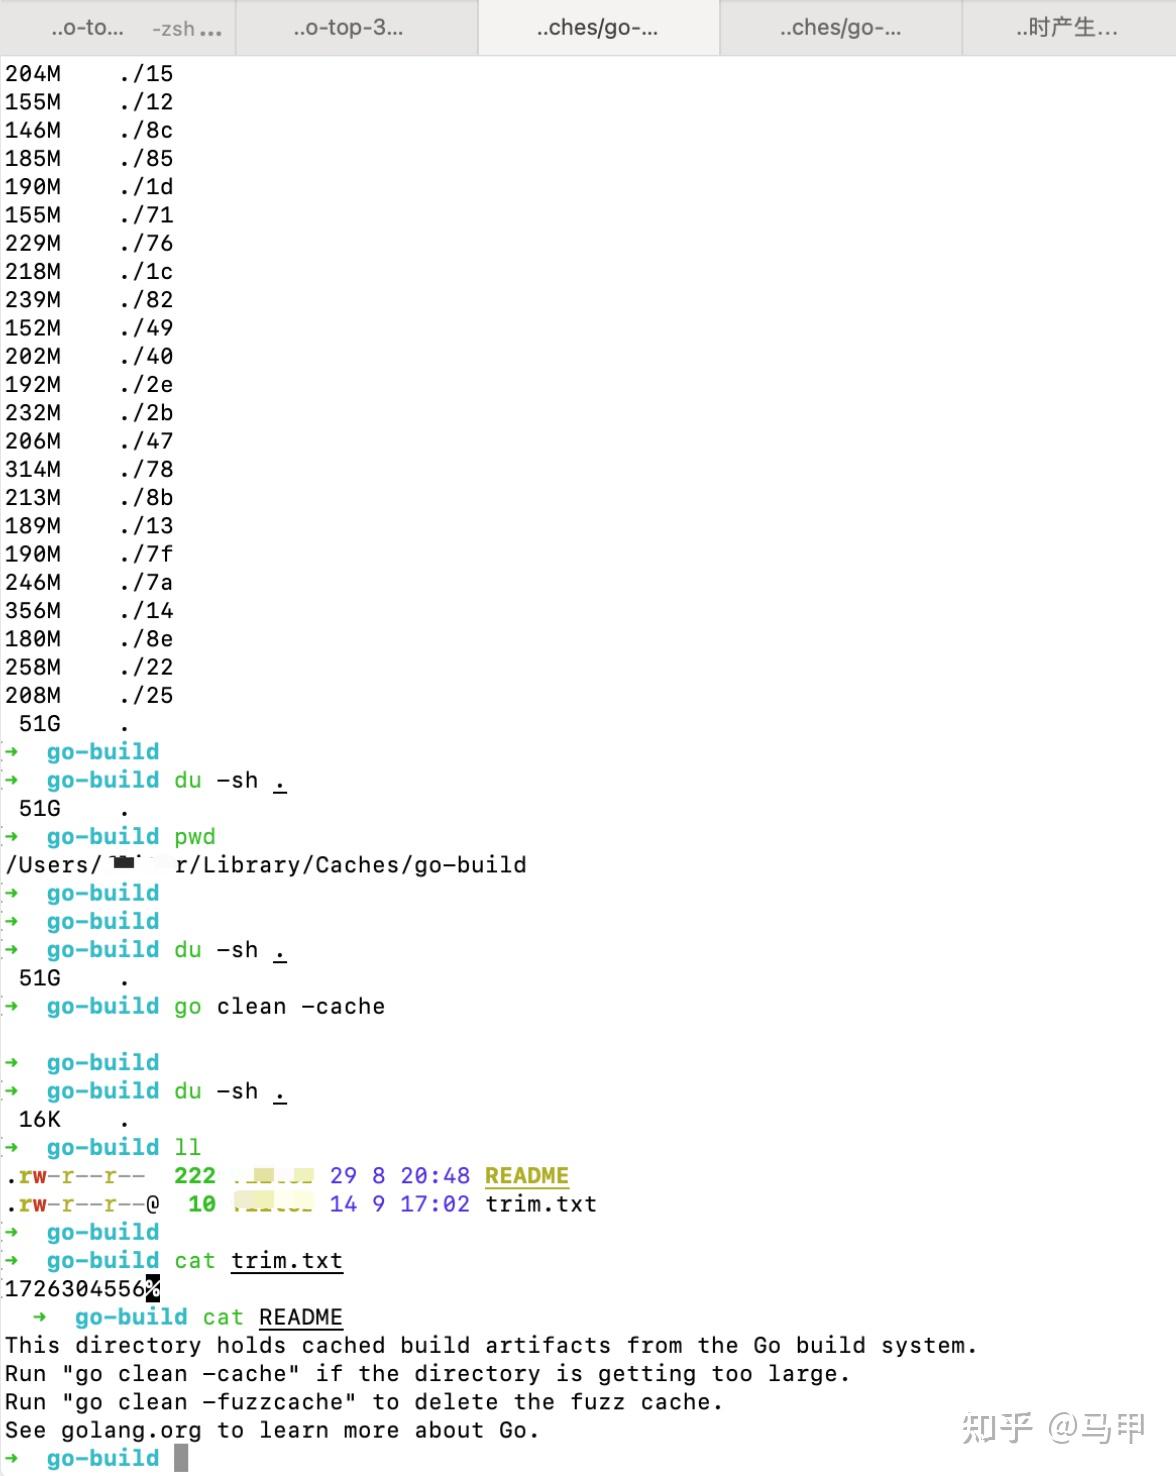
Task: Click the trim.txt filename in the ll listing
Action: pos(541,1204)
